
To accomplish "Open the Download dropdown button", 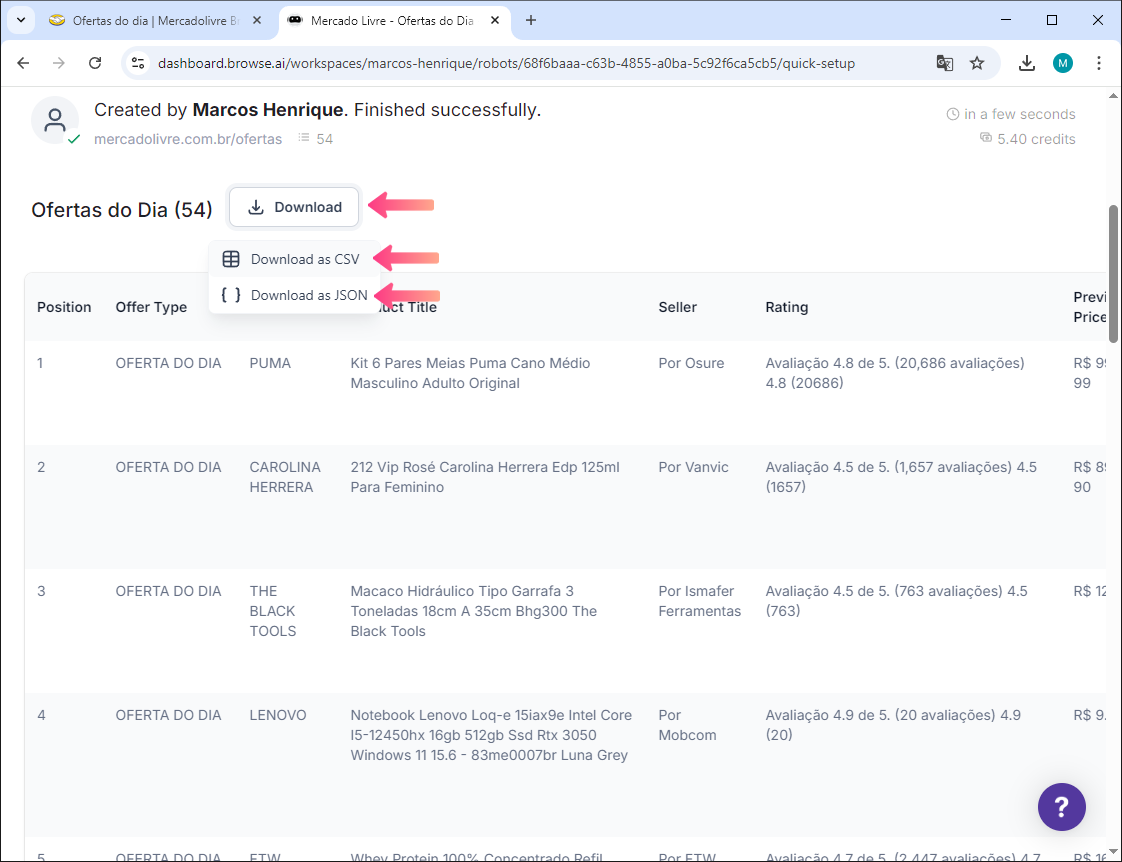I will coord(294,207).
